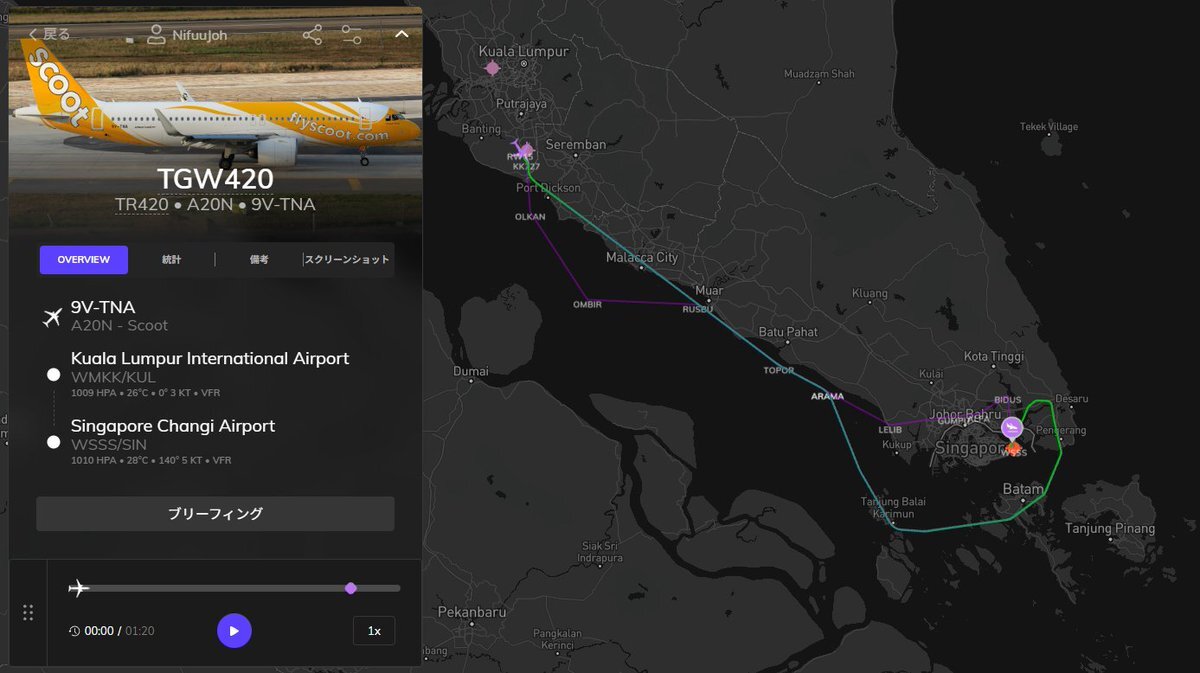Viewport: 1200px width, 673px height.
Task: Click the TGW420 callsign title
Action: [215, 178]
